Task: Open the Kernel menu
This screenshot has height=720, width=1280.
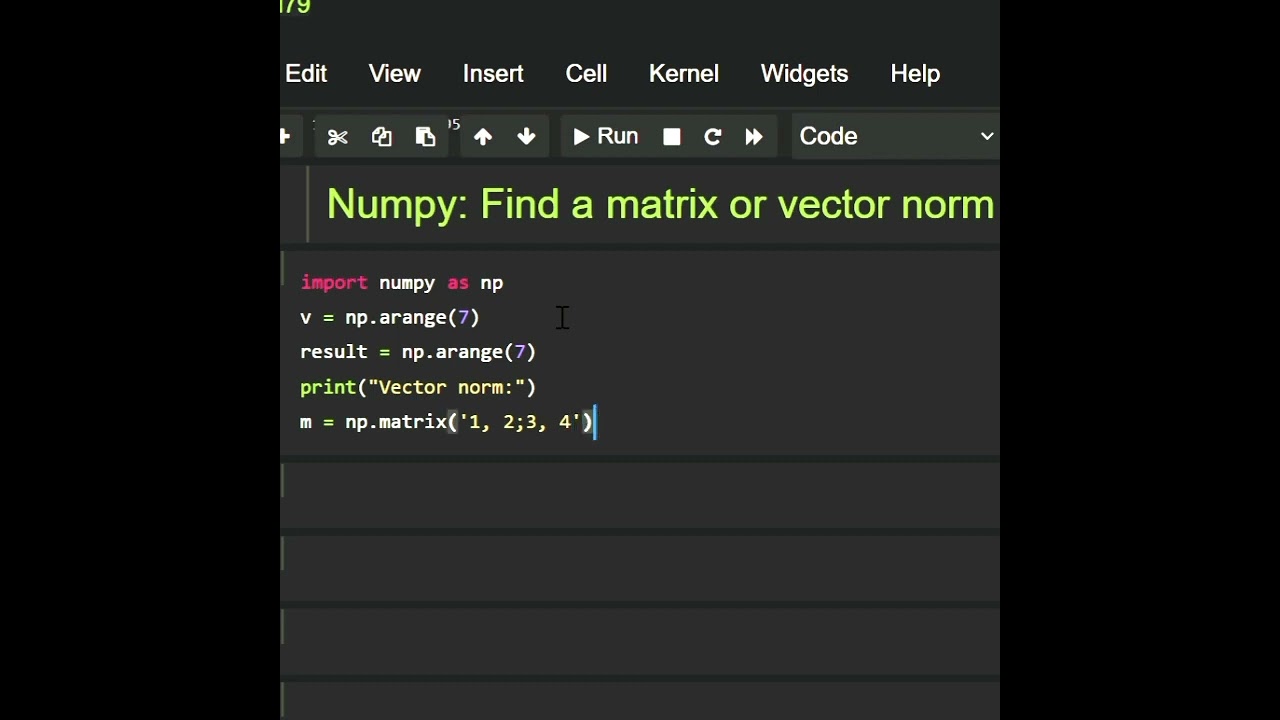Action: pyautogui.click(x=684, y=74)
